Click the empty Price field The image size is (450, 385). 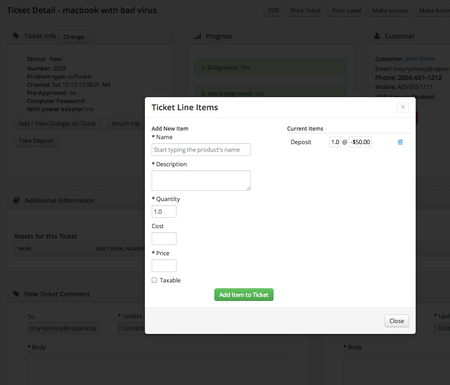[164, 266]
